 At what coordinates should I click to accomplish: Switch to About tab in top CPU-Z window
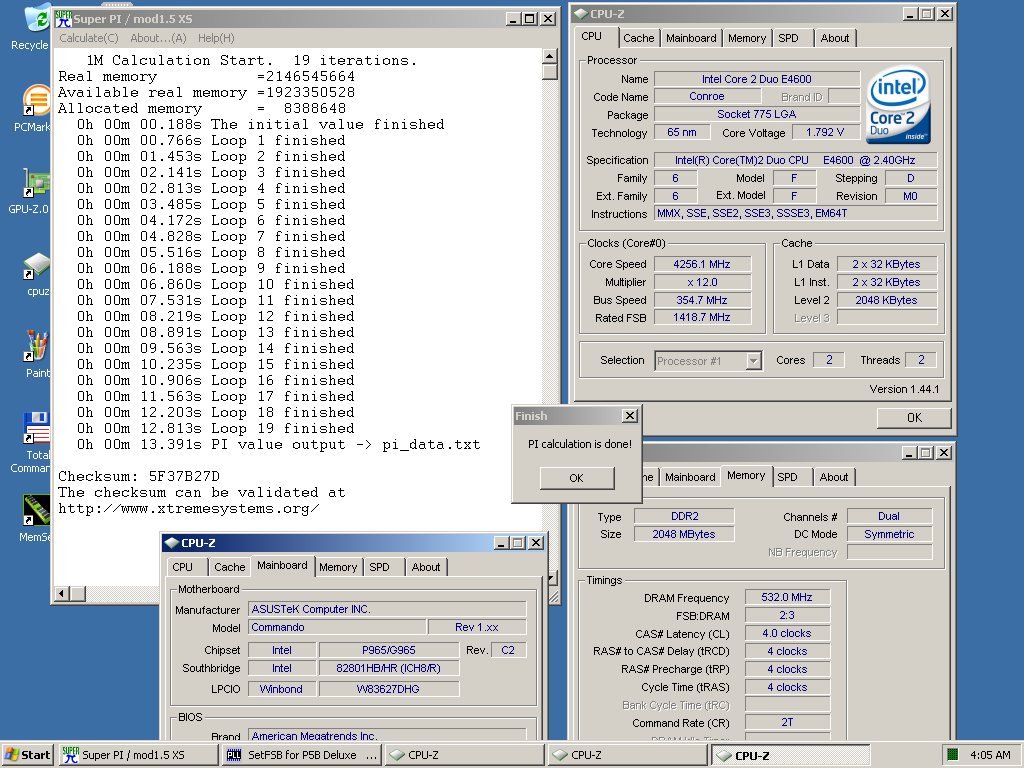point(835,38)
